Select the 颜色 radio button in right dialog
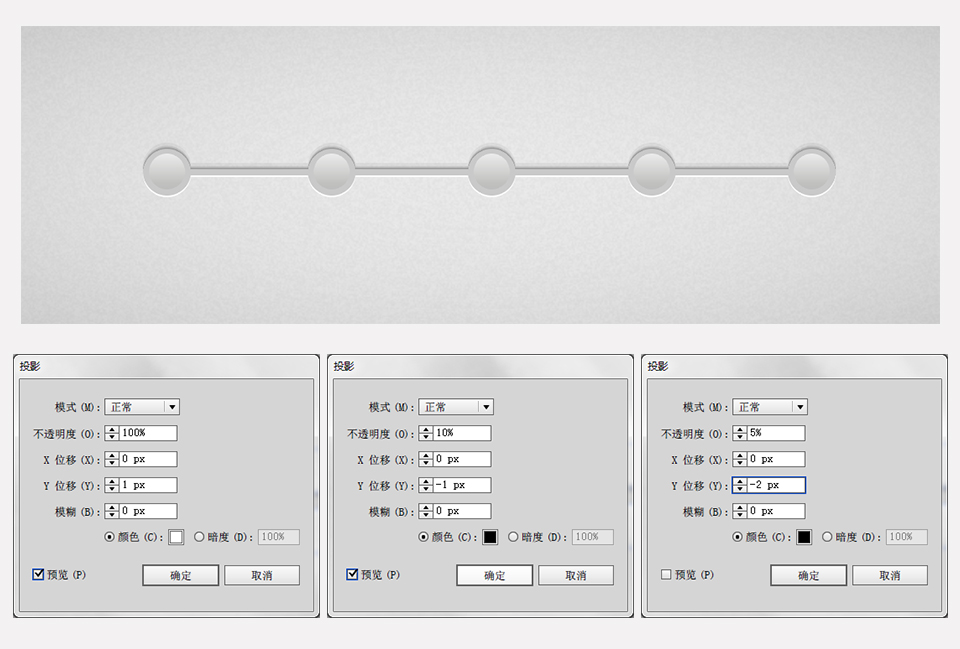The image size is (960, 649). 738,537
